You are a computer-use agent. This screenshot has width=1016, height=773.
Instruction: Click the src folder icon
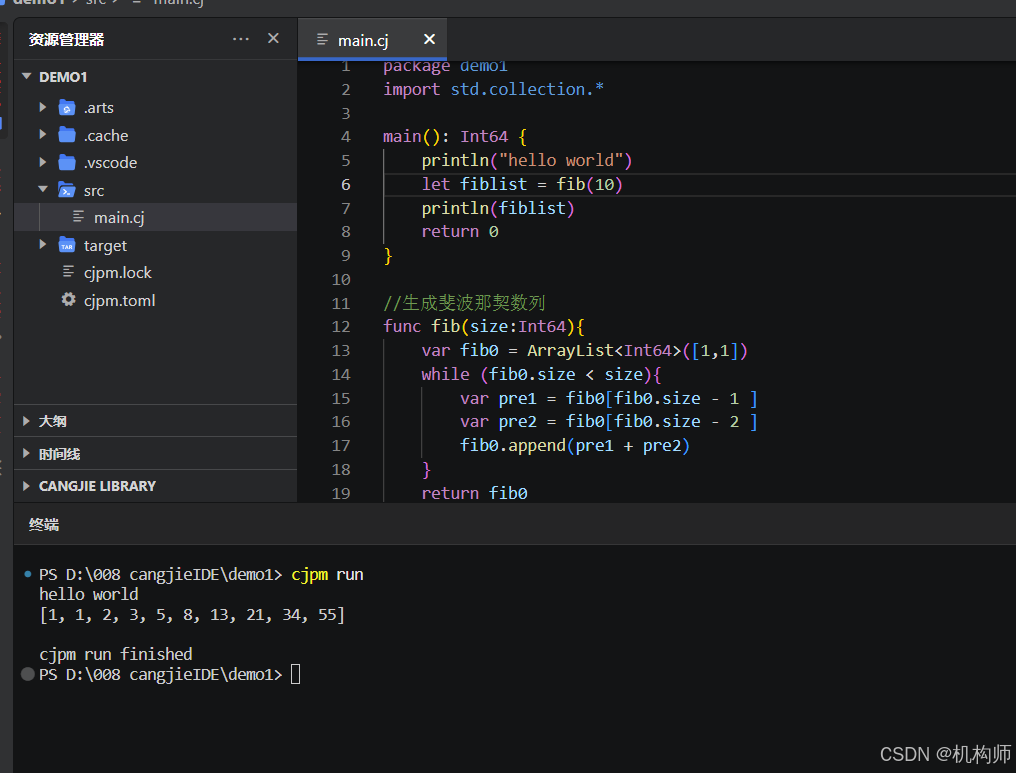(67, 190)
